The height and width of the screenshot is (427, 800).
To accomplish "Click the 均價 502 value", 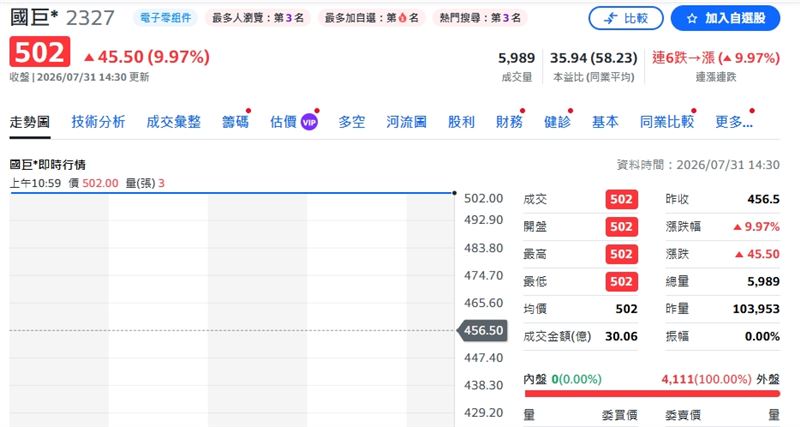I will click(x=627, y=309).
